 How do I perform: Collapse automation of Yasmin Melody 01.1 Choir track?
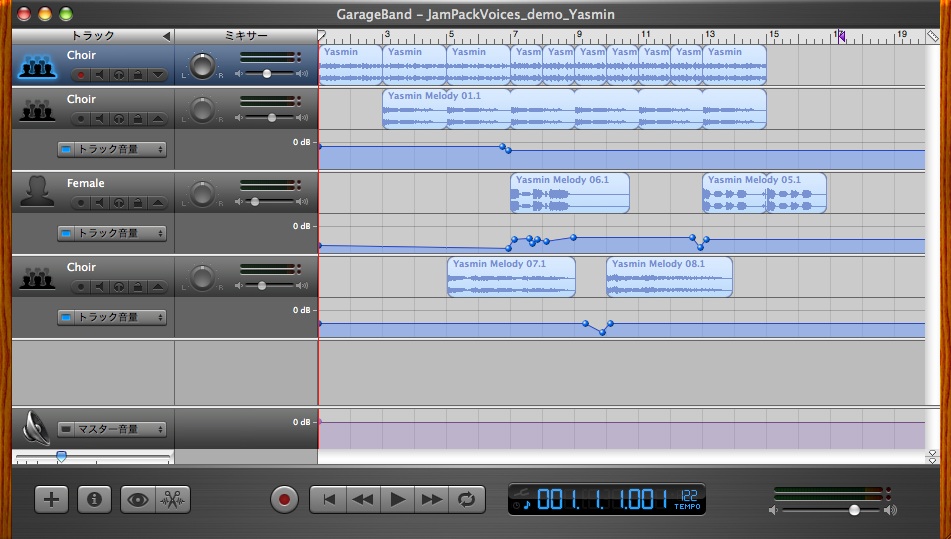click(x=158, y=119)
